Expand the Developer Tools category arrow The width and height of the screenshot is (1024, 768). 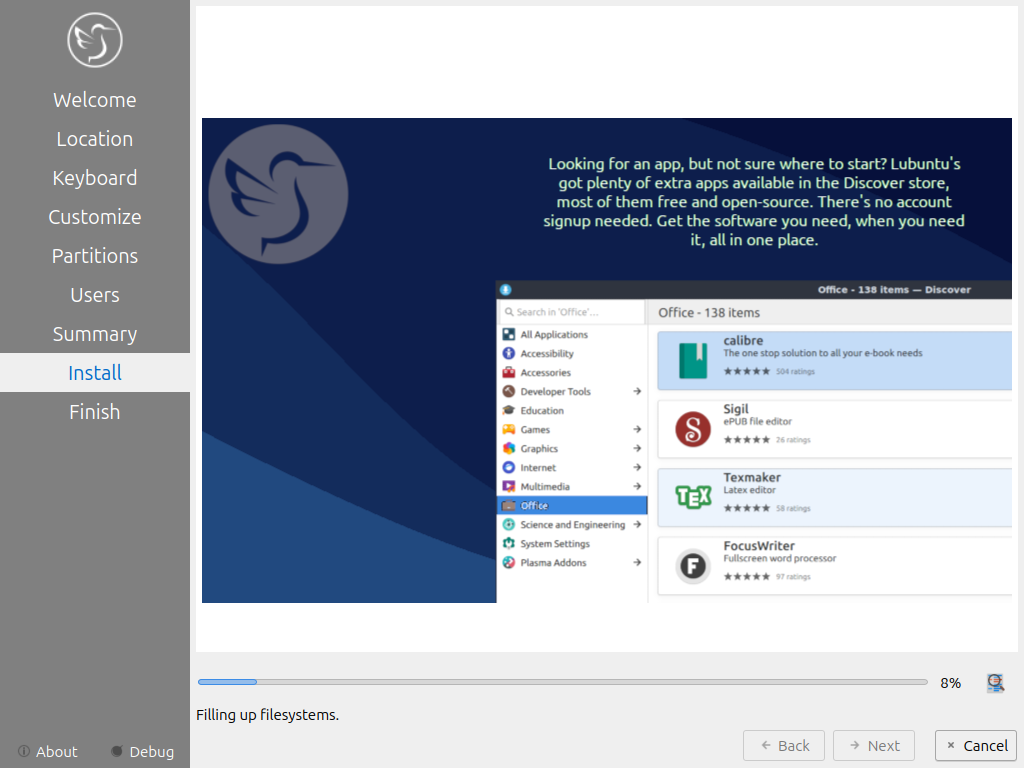pos(637,392)
